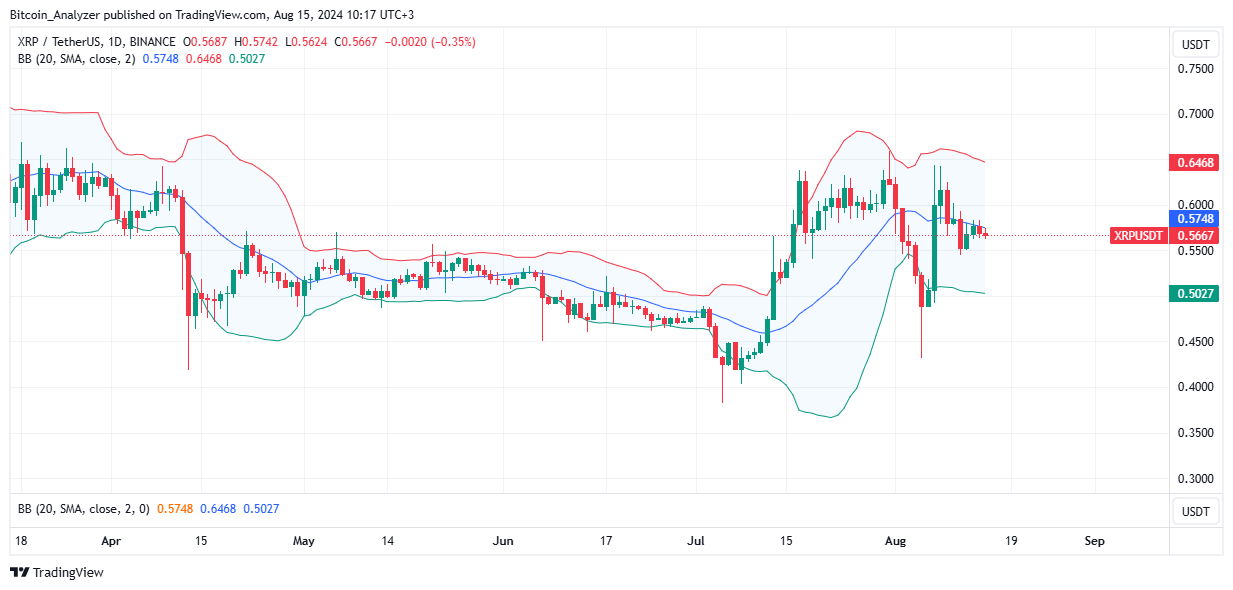Click the 0.7500 price scale label
The width and height of the screenshot is (1233, 590).
[1194, 69]
